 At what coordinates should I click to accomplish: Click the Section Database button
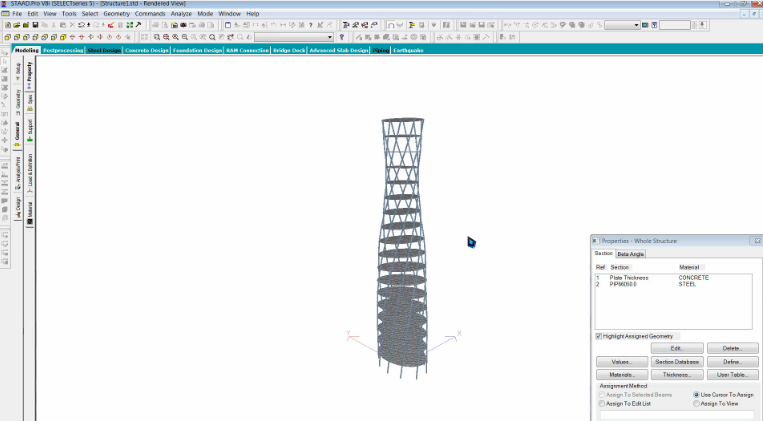[x=677, y=362]
